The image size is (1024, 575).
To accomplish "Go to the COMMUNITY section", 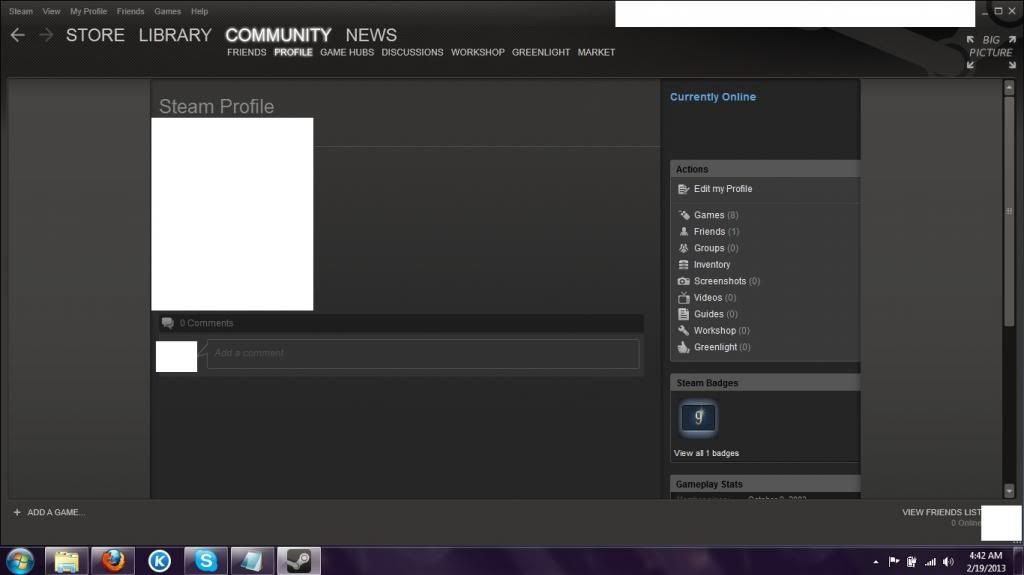I will (x=278, y=35).
